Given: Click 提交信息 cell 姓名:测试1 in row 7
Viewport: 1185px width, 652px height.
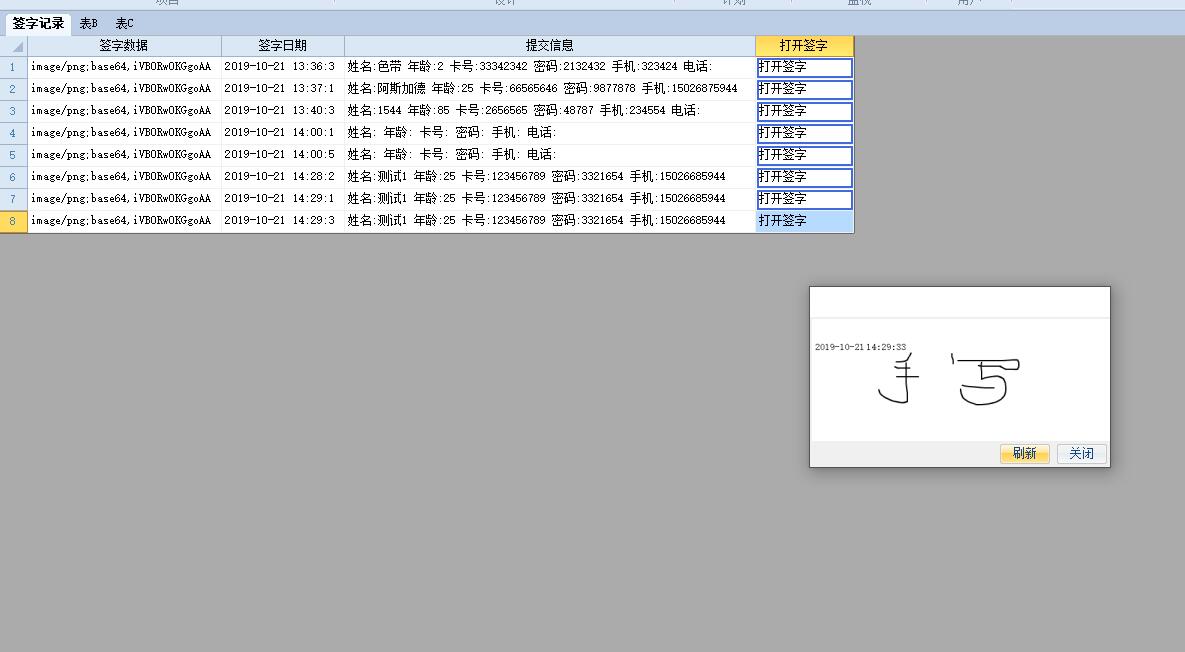Looking at the screenshot, I should pos(549,199).
